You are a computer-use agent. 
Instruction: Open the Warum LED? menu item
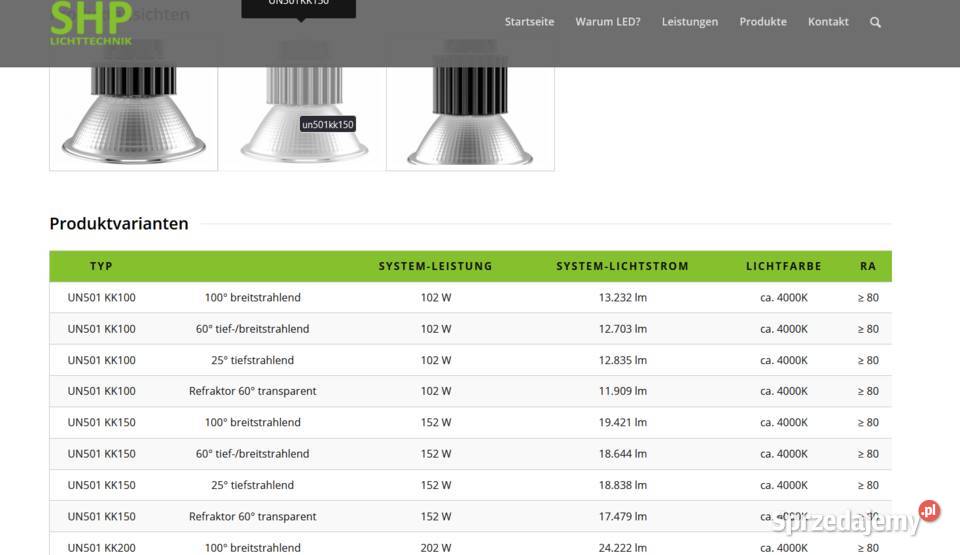click(608, 22)
